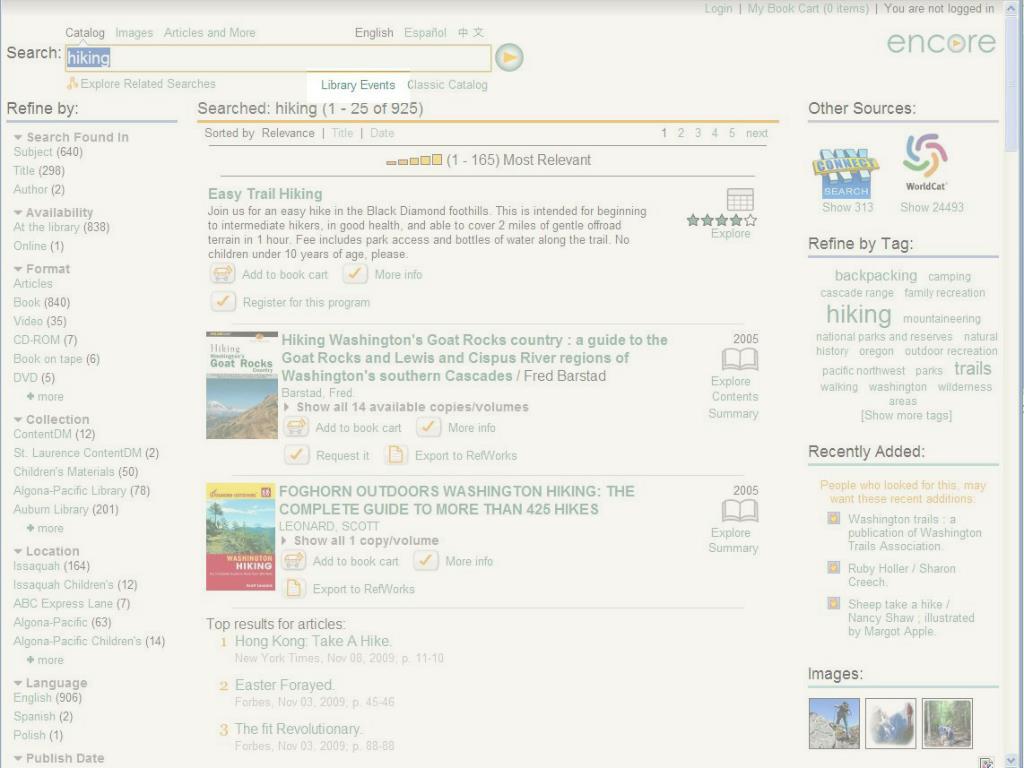Go to results page 2
The height and width of the screenshot is (768, 1024).
pos(680,133)
